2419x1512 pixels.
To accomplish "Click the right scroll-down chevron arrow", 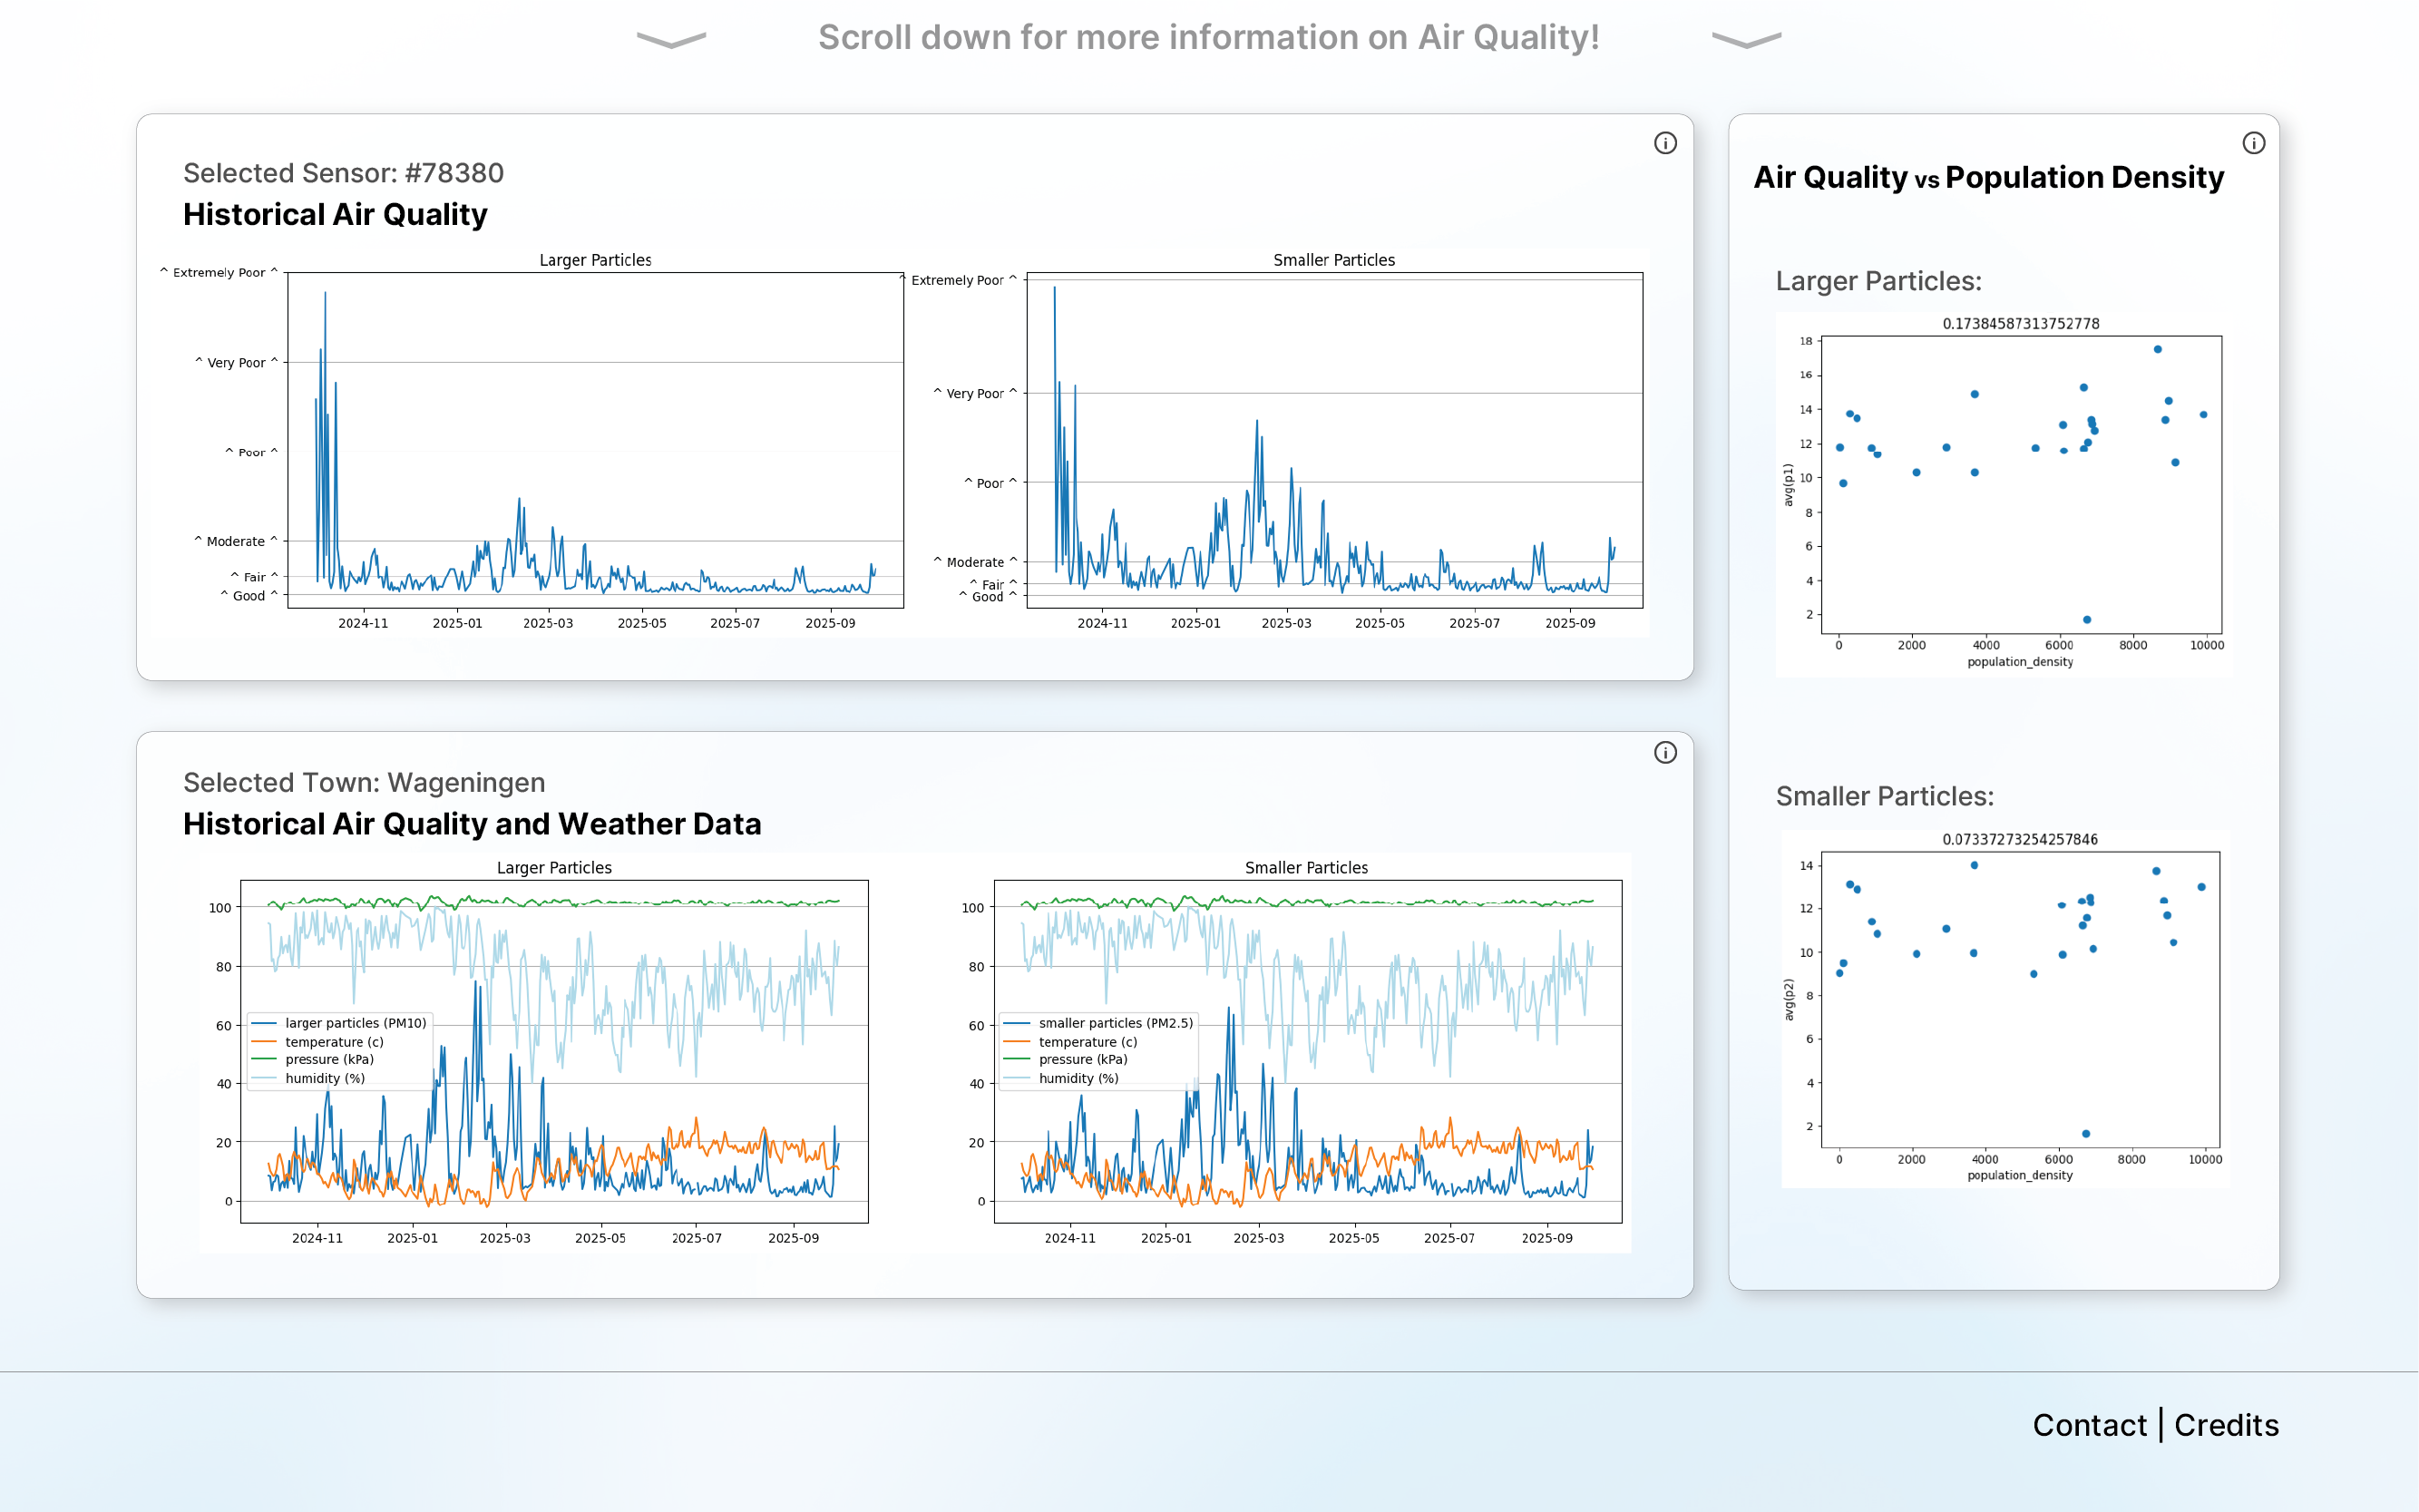I will pyautogui.click(x=1746, y=40).
